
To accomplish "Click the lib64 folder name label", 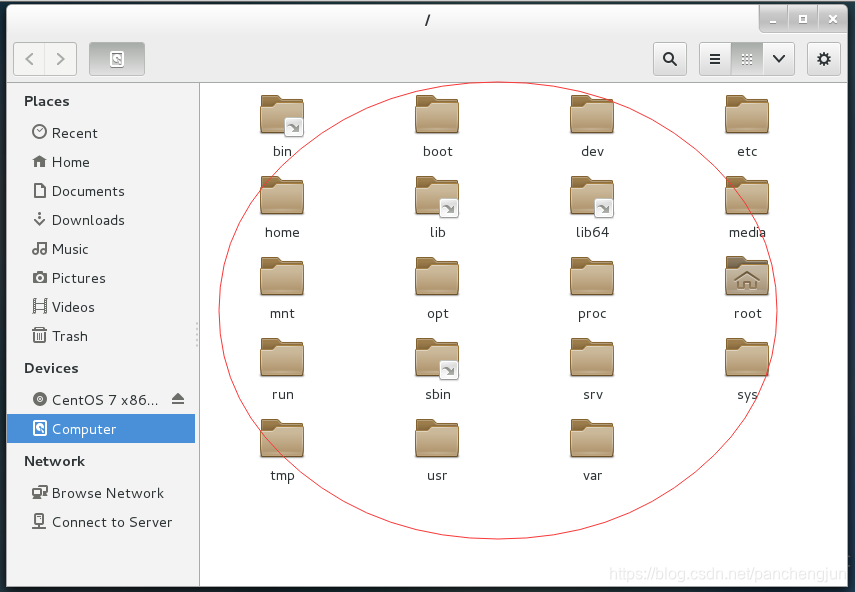I will pyautogui.click(x=592, y=232).
